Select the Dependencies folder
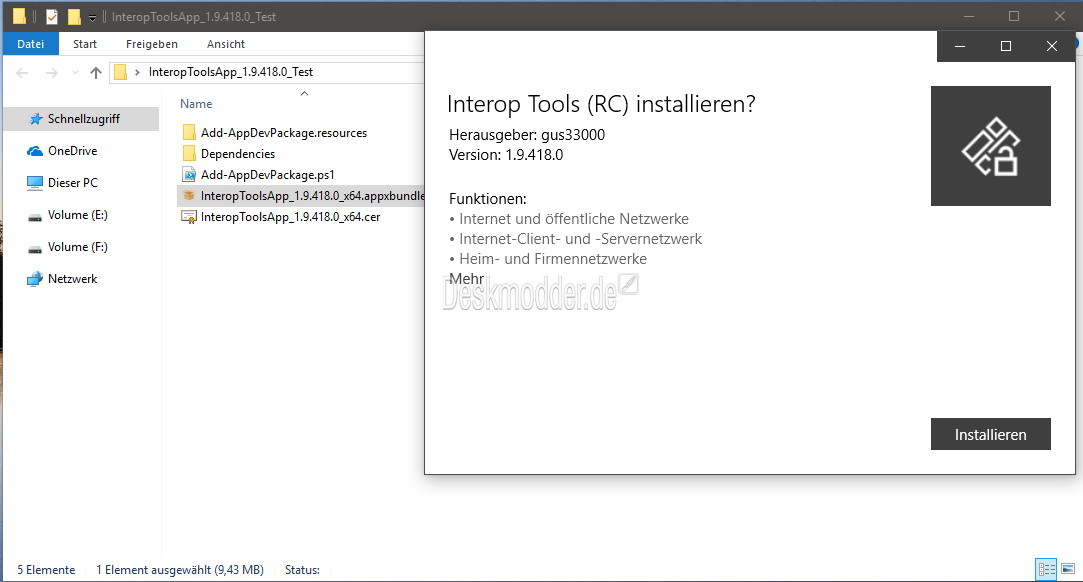Screen dimensions: 1083x582 pyautogui.click(x=229, y=153)
